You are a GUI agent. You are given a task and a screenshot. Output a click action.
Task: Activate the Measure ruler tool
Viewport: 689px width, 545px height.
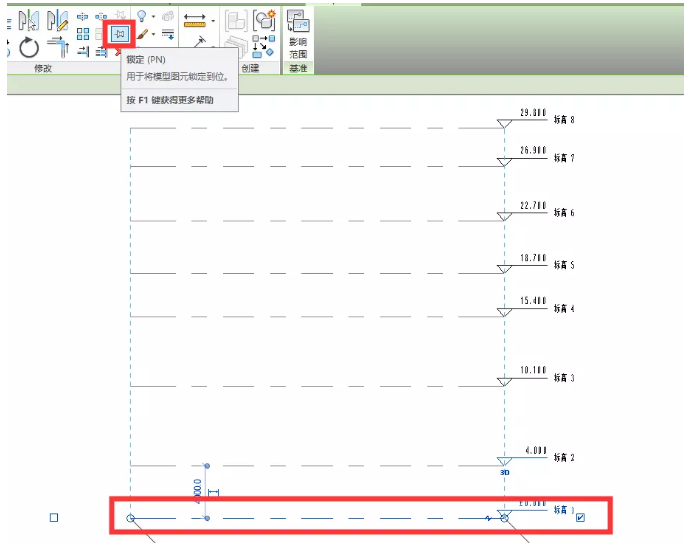coord(195,20)
